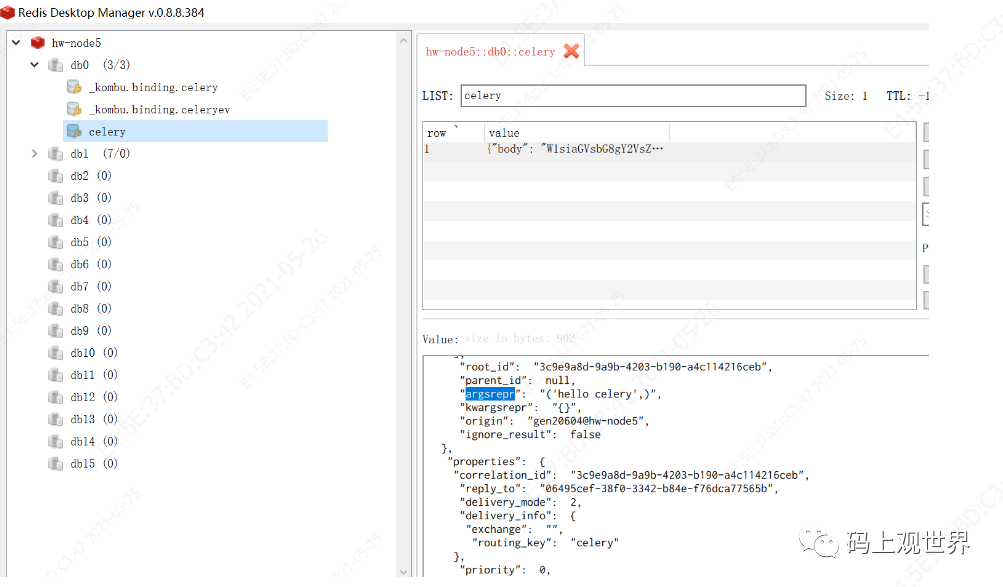
Task: Click the db5 database icon
Action: [56, 242]
